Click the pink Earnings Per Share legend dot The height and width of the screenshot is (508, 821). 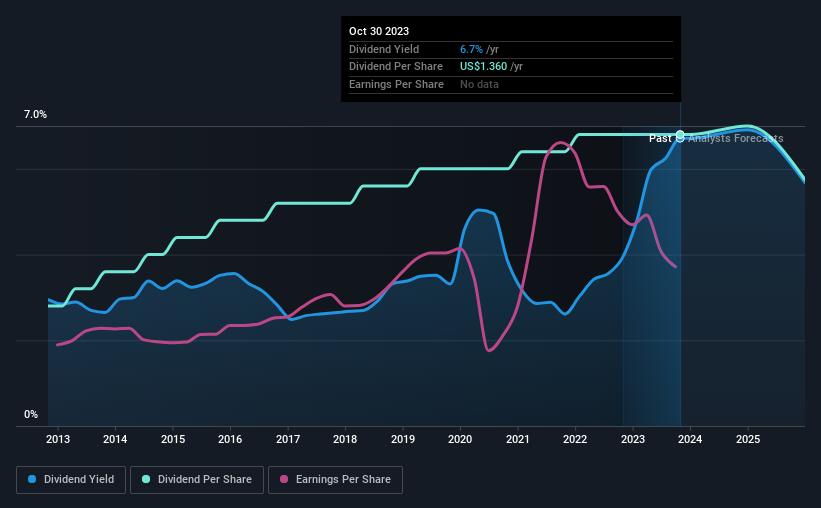pos(284,479)
